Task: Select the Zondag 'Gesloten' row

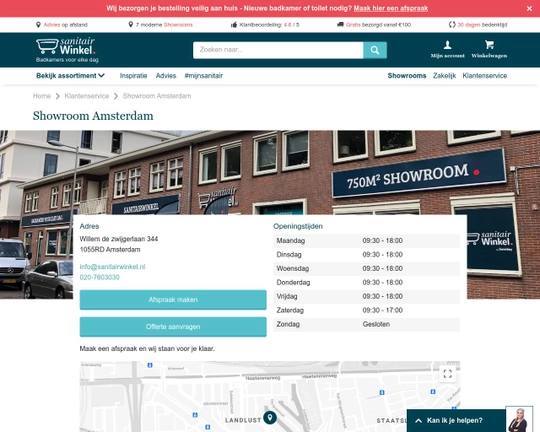Action: pyautogui.click(x=366, y=324)
